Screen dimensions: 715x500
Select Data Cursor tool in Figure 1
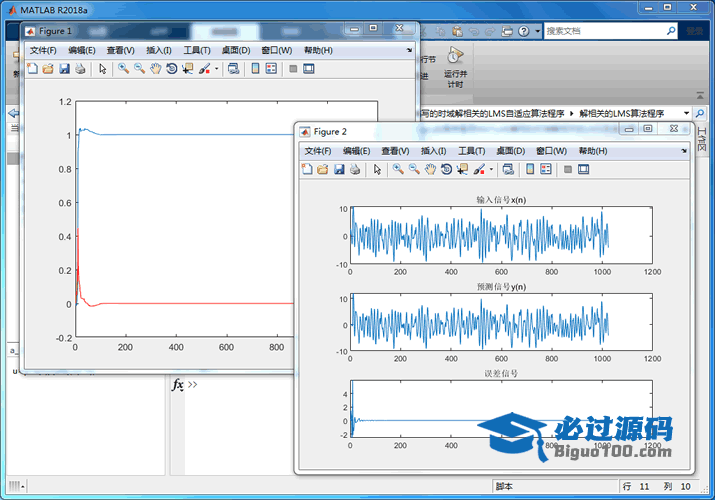[x=187, y=69]
